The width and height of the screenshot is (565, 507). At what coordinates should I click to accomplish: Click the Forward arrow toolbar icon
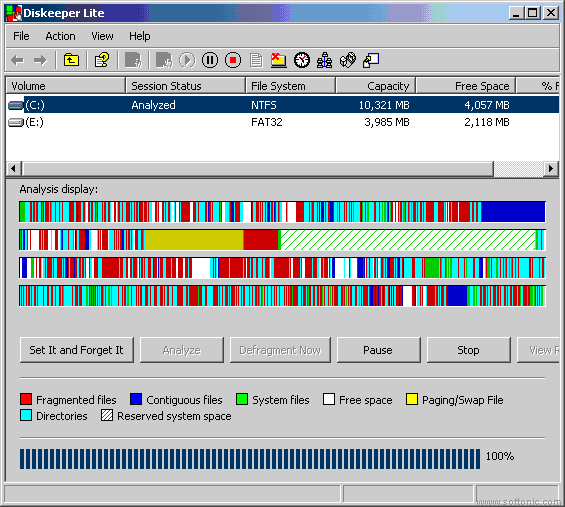point(40,60)
